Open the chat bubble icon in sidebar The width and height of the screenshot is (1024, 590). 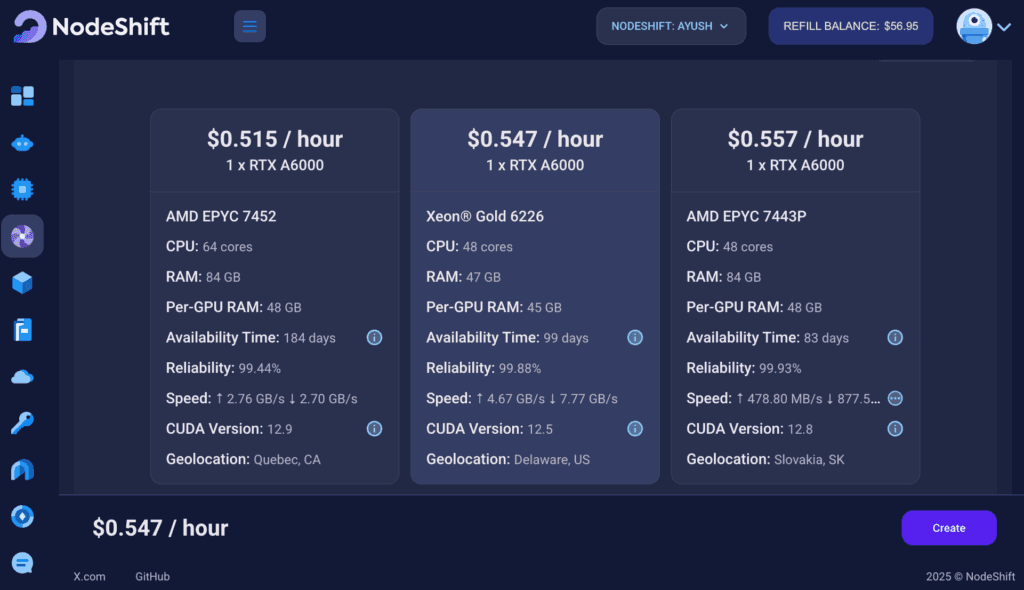22,563
